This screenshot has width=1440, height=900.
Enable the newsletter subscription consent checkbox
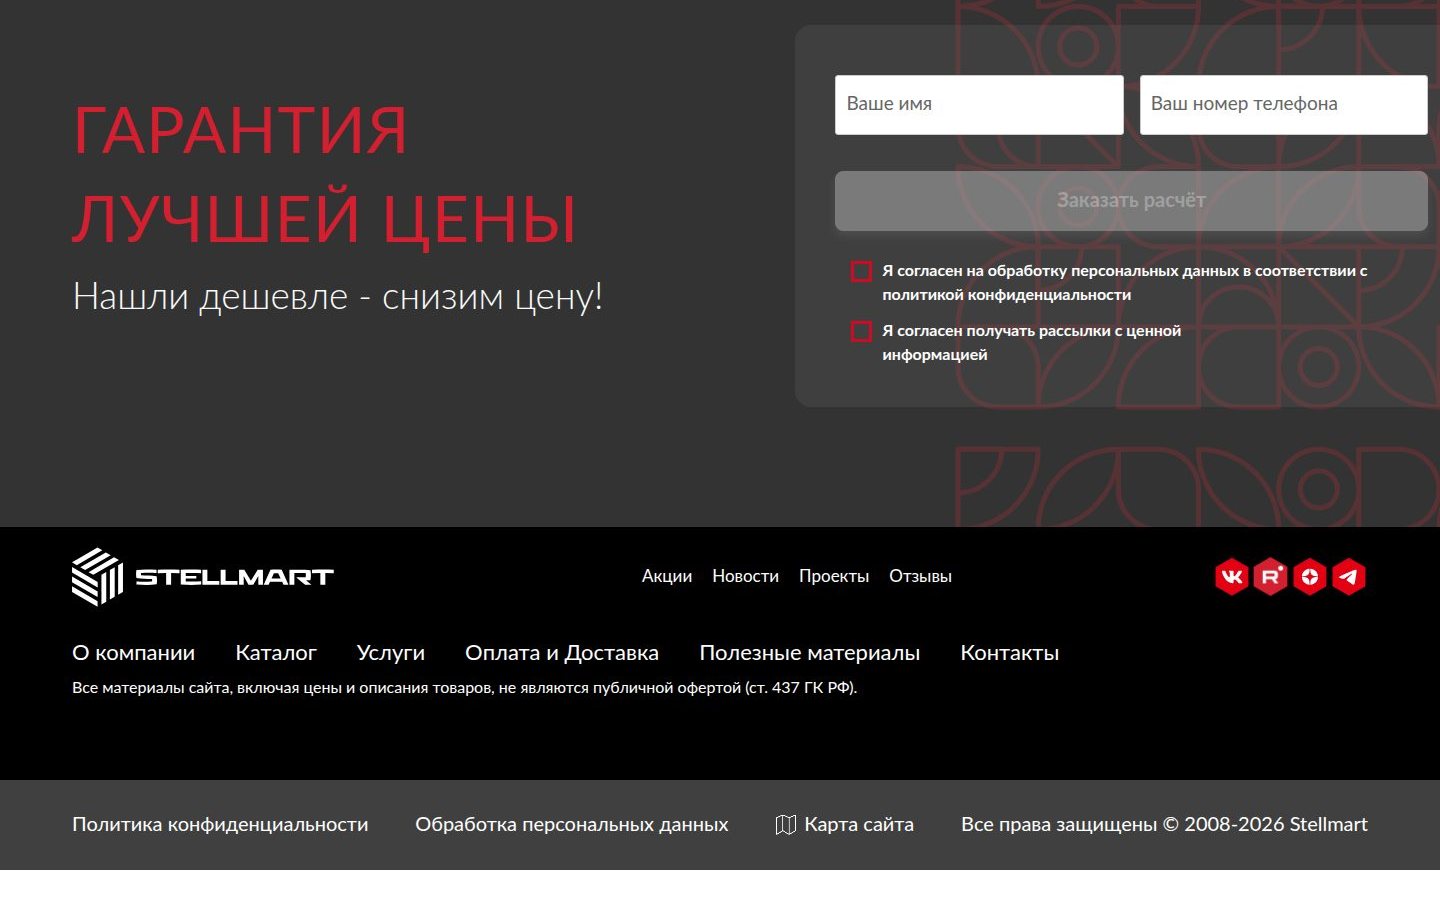coord(861,331)
